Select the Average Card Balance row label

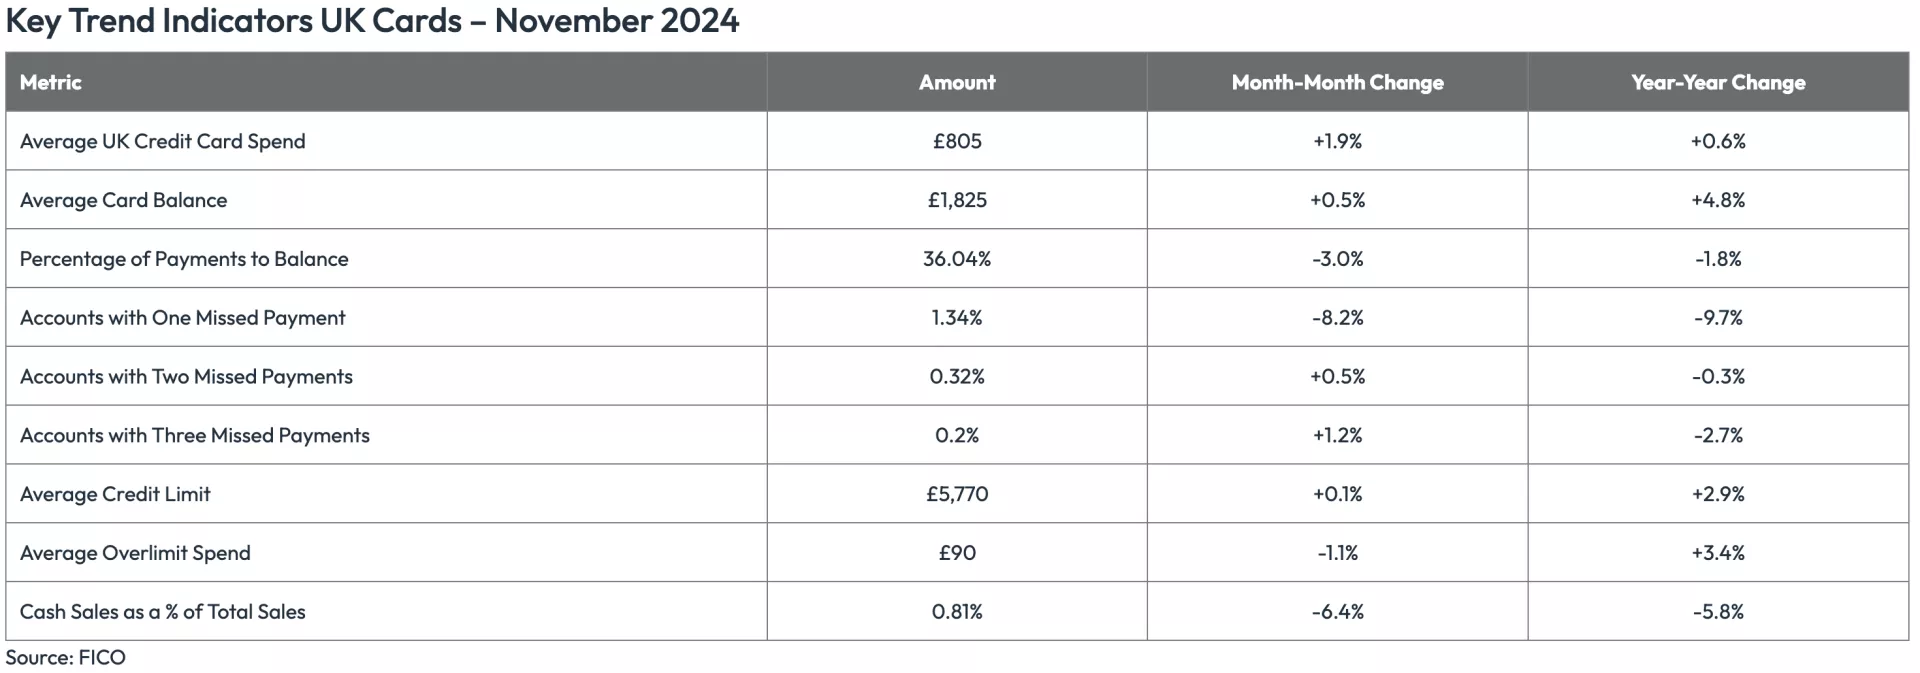pos(123,200)
